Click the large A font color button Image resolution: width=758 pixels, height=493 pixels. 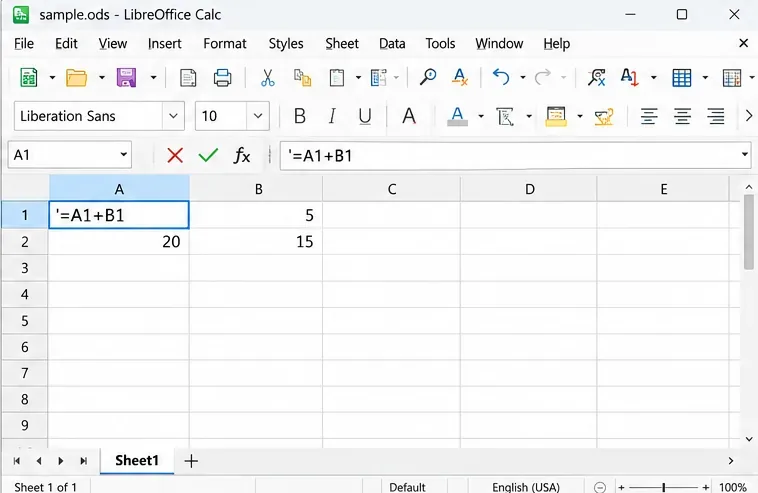click(x=409, y=116)
